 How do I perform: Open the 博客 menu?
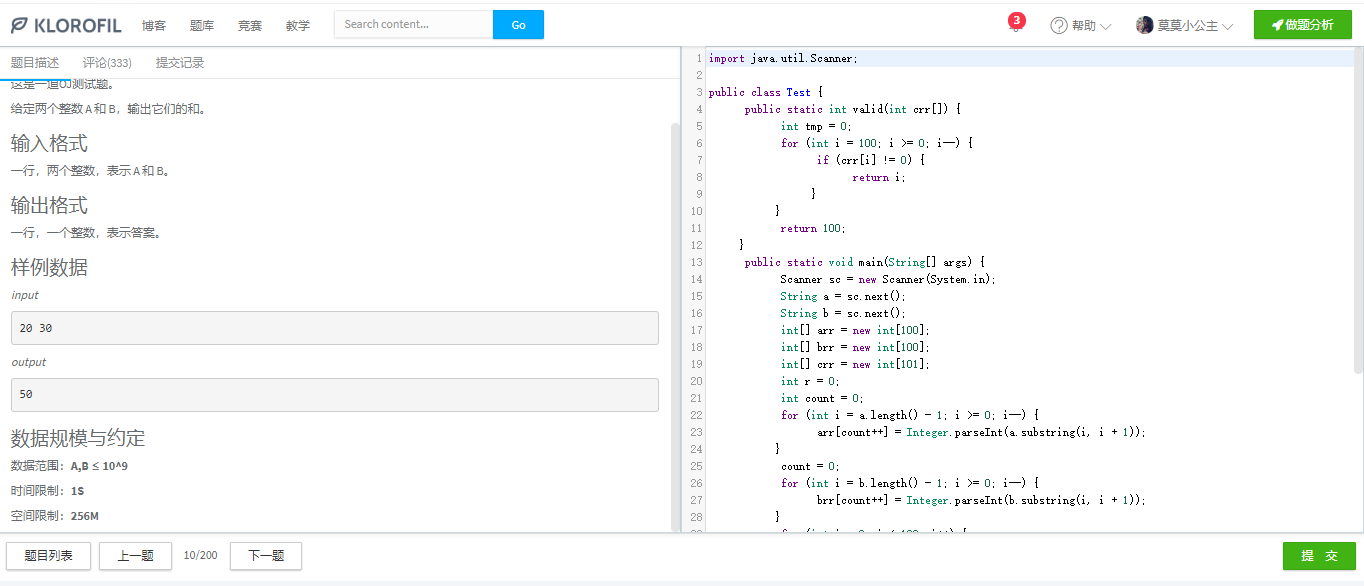tap(154, 26)
